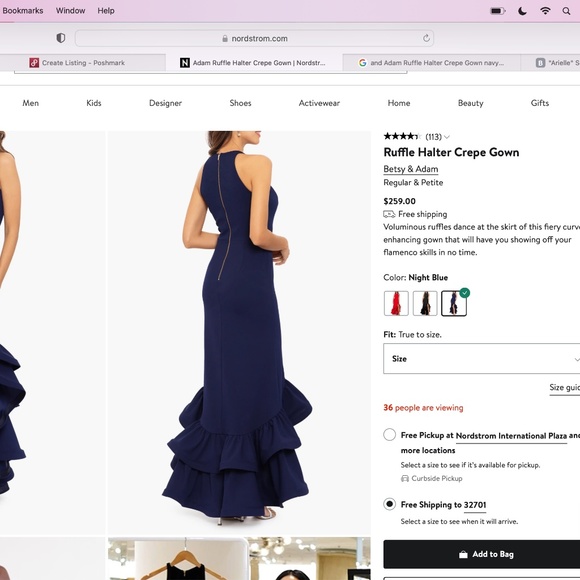Go to the Home category
Screen dimensions: 580x580
(399, 103)
